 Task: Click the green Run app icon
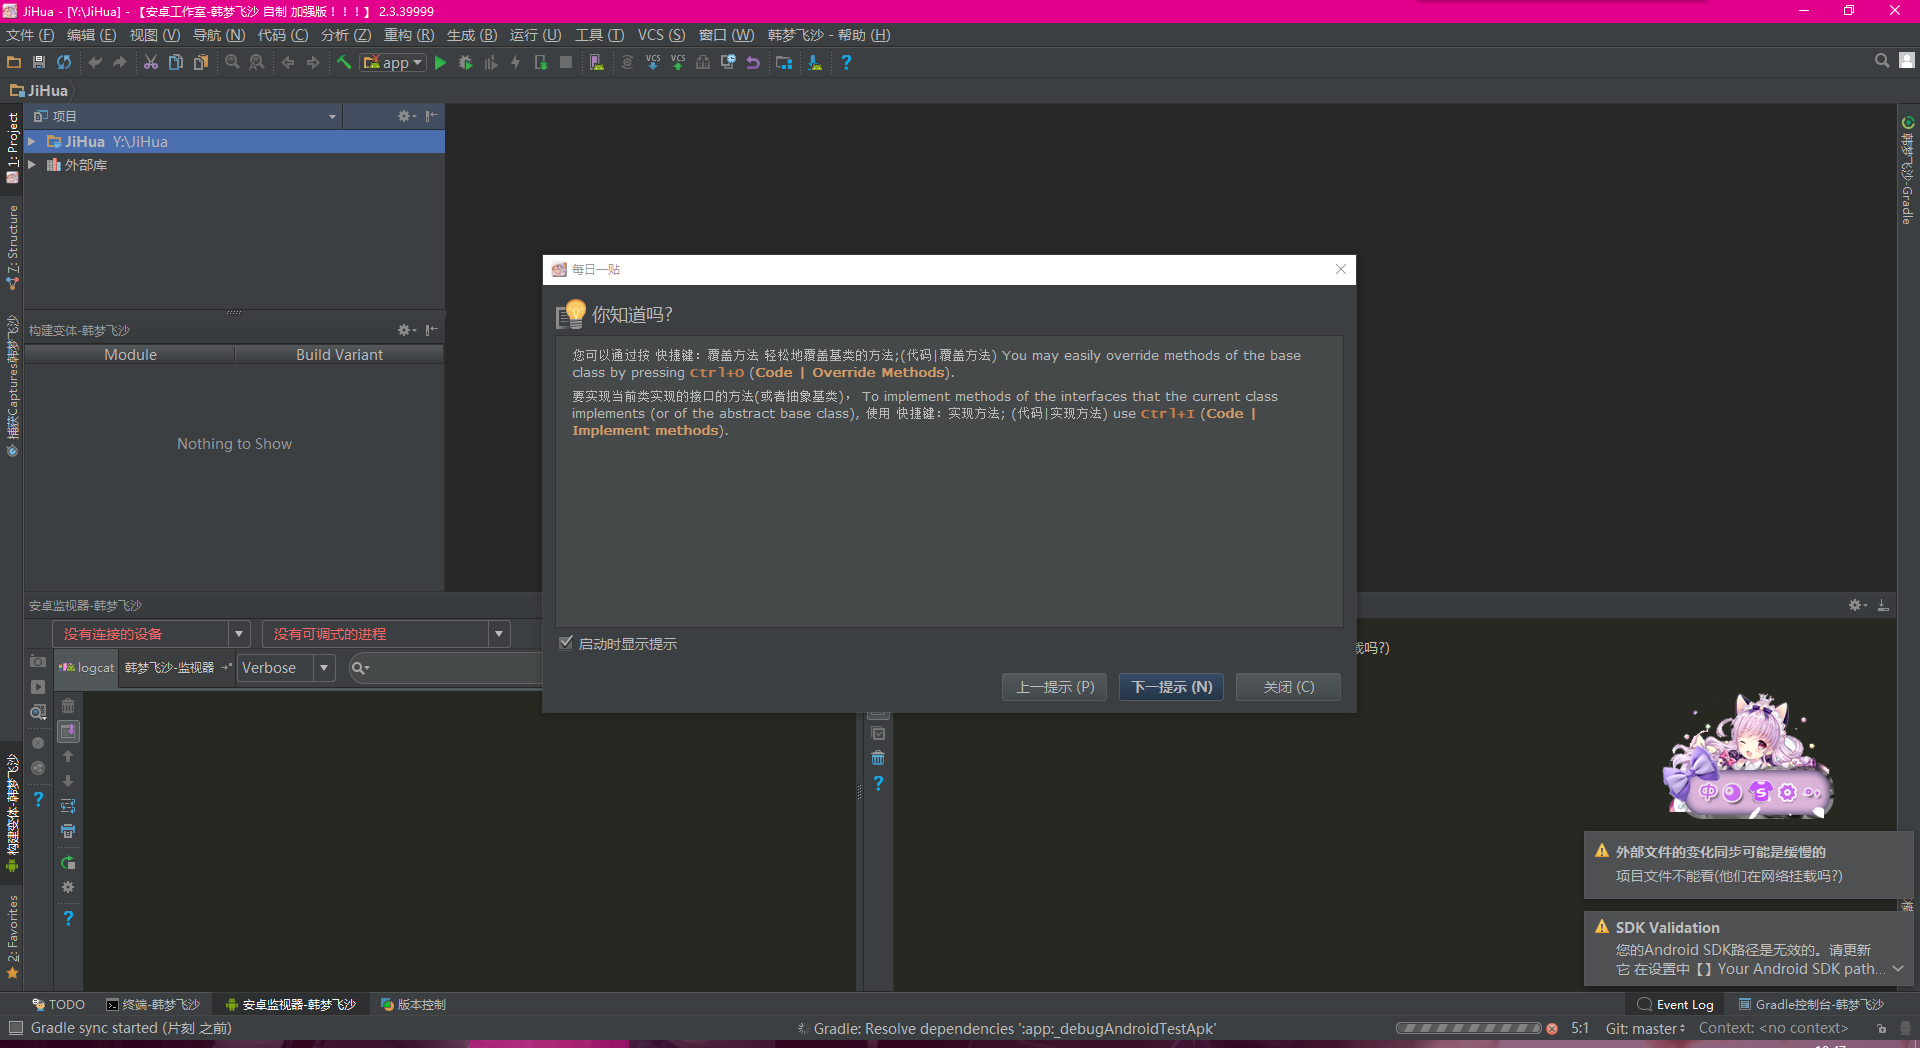pos(440,62)
